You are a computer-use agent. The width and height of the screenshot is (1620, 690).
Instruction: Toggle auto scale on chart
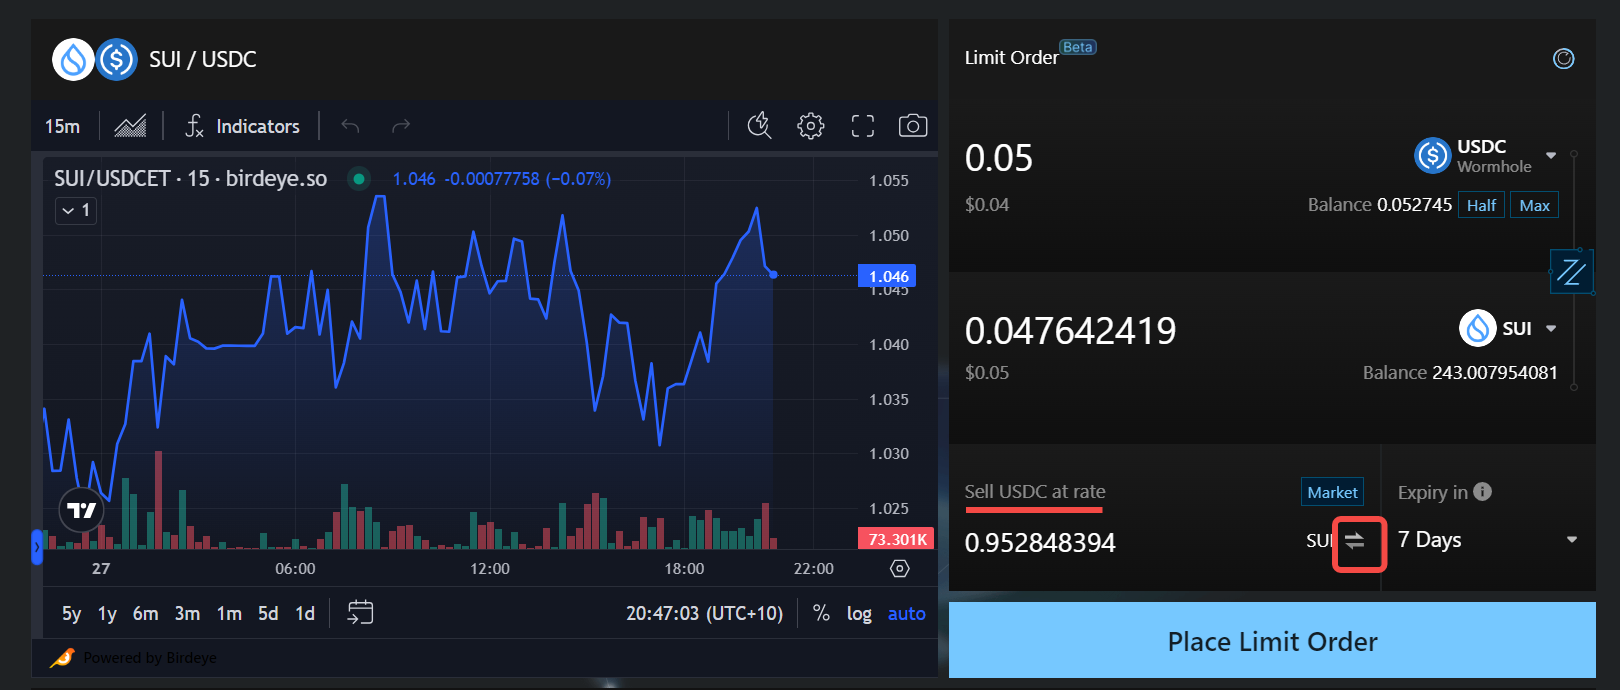tap(906, 613)
